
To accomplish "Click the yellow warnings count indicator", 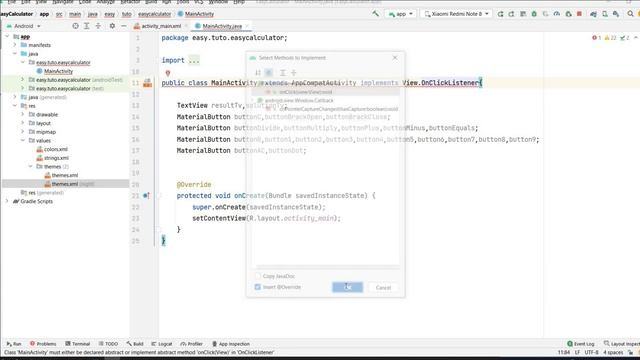I will 610,38.
